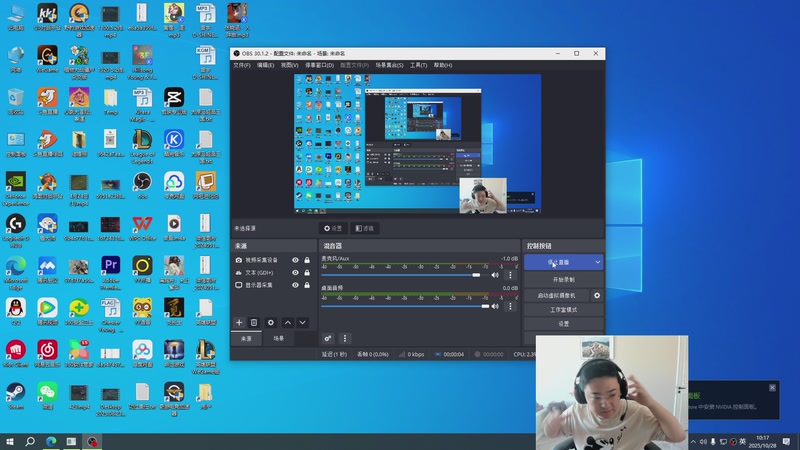Adjust the 桌面音频 volume slider

tap(405, 306)
